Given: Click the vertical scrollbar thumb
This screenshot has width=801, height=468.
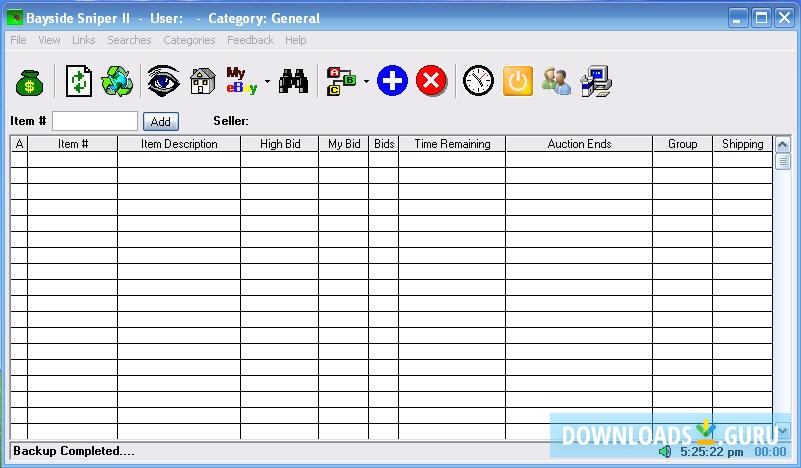Looking at the screenshot, I should [783, 162].
